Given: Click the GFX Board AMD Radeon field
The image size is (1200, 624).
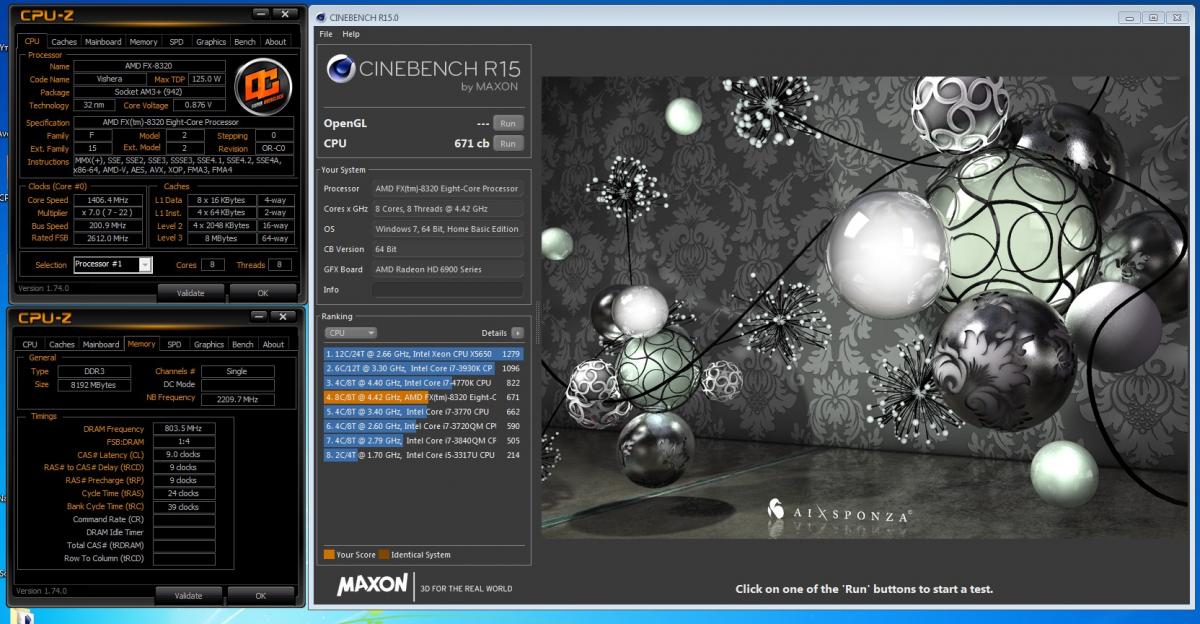Looking at the screenshot, I should pyautogui.click(x=447, y=269).
